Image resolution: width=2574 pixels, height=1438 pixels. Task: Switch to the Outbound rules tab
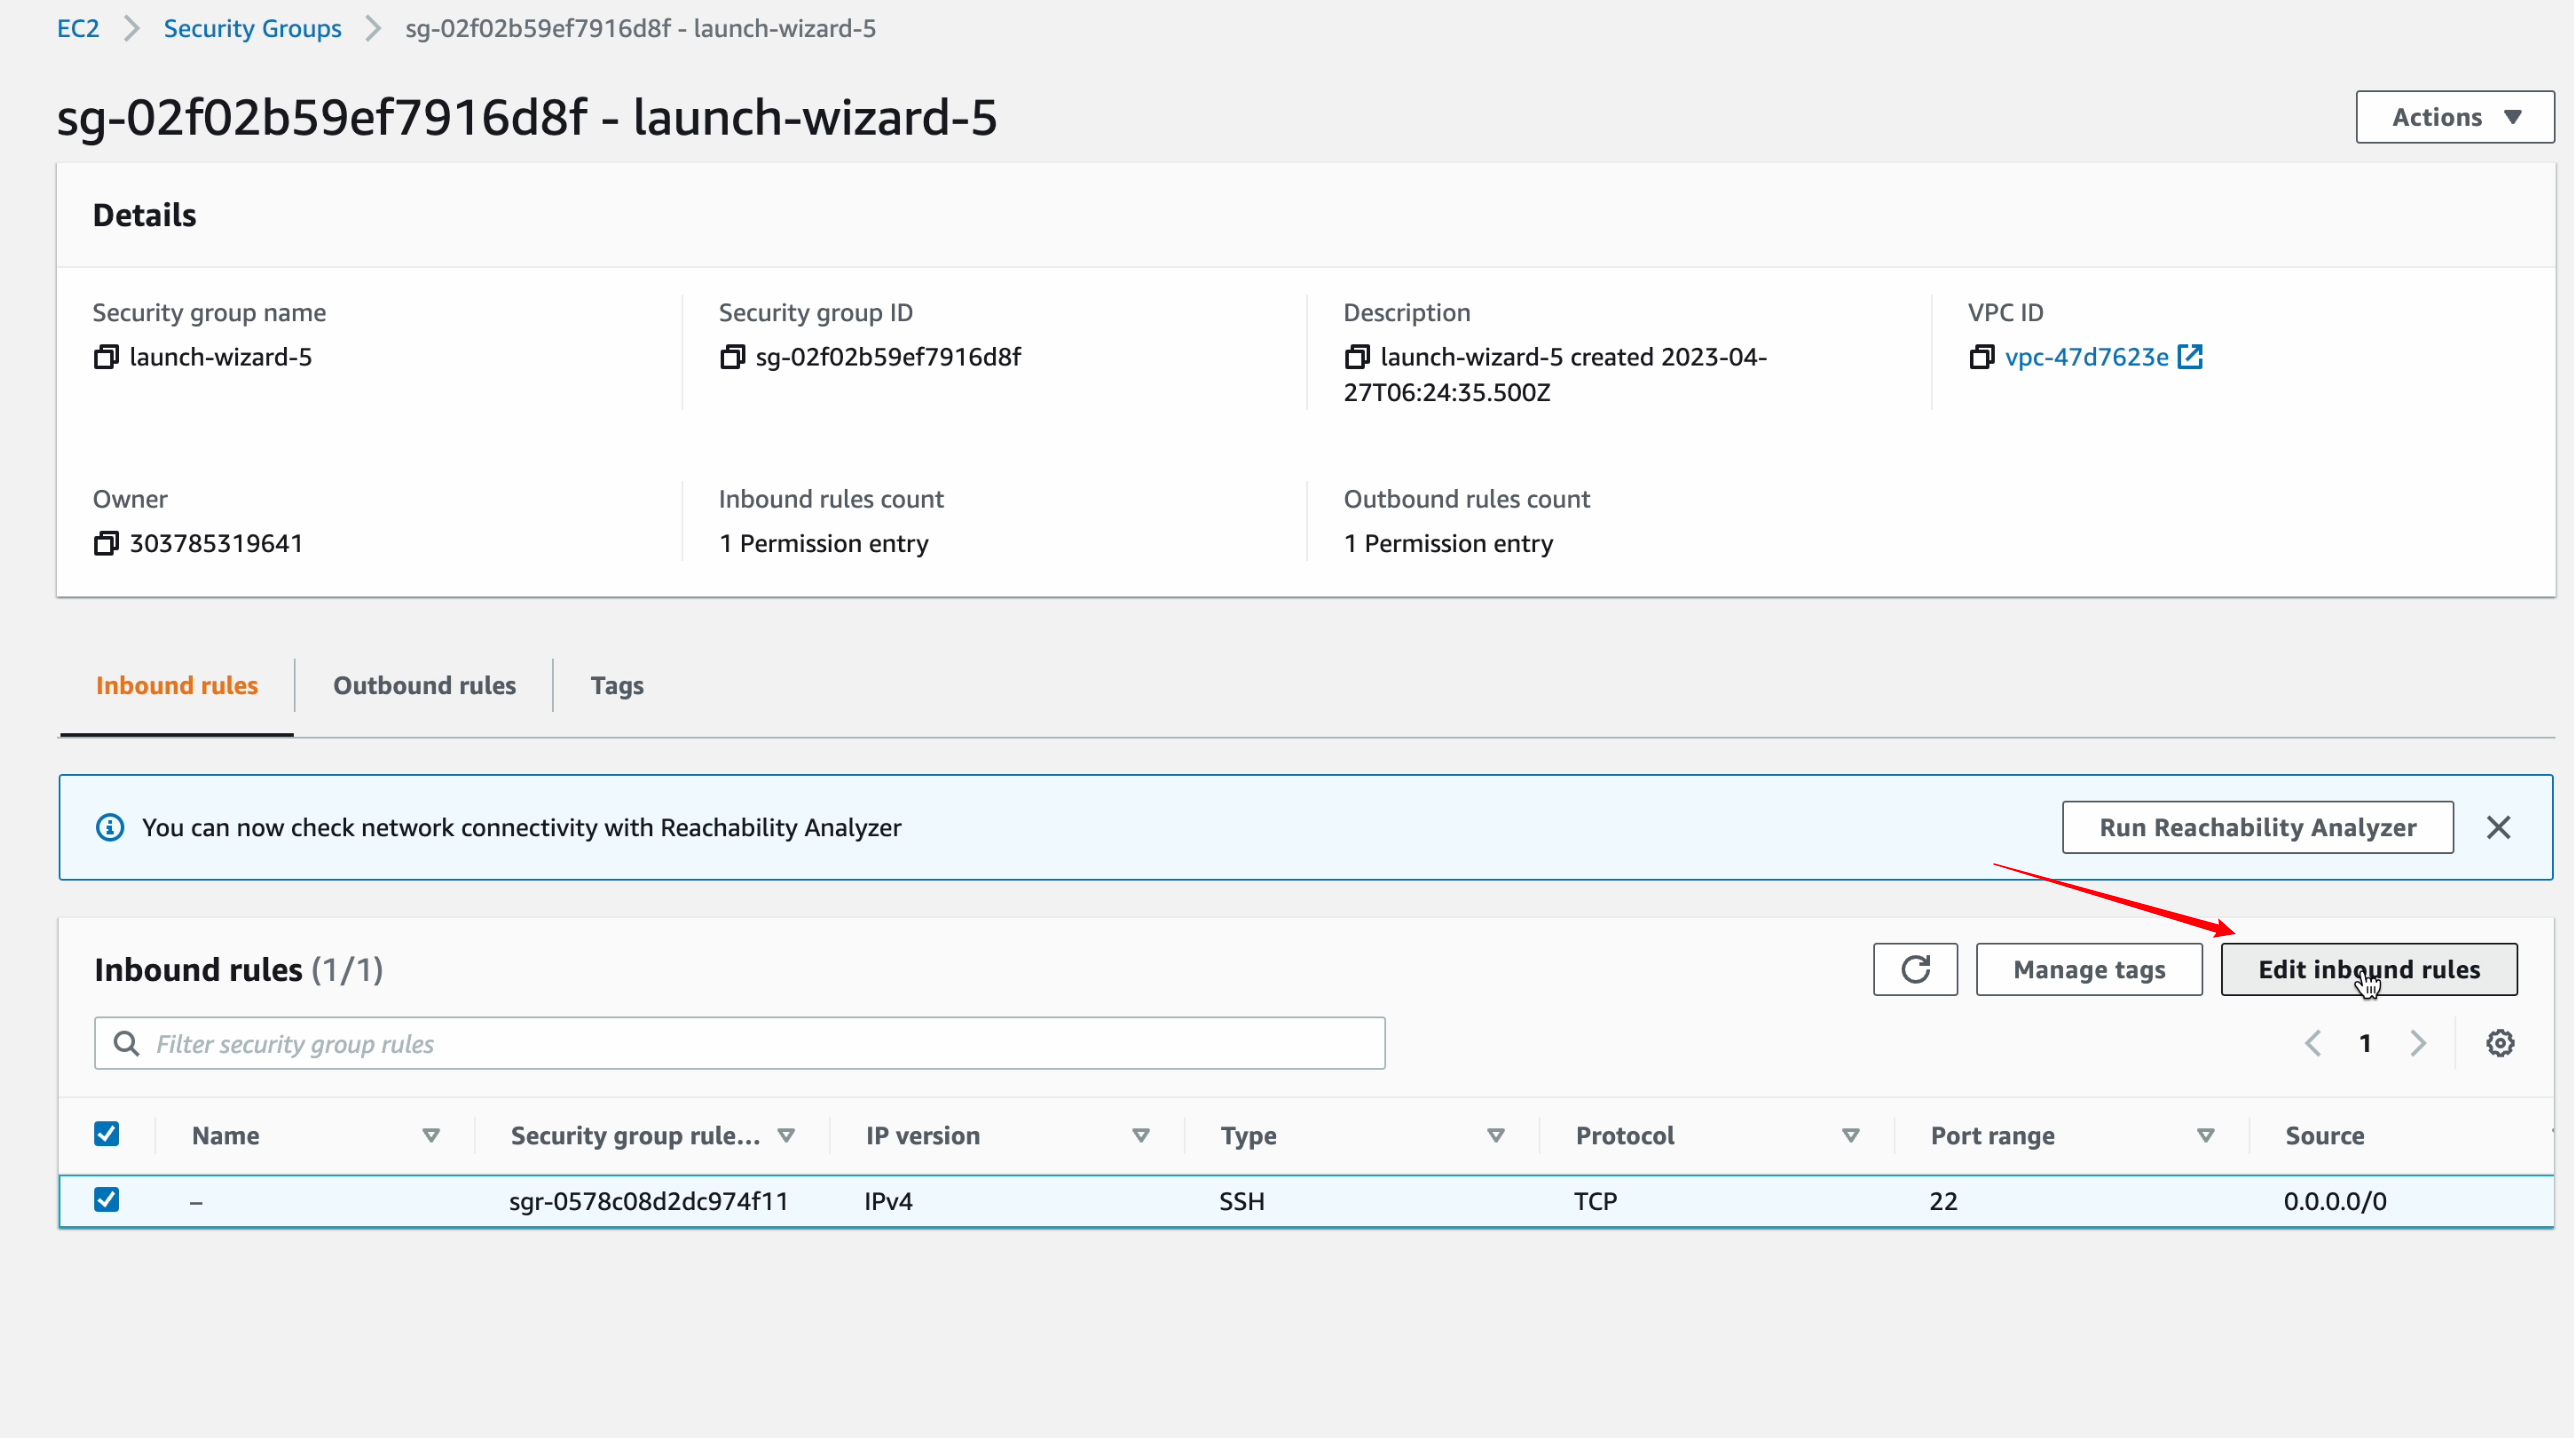tap(424, 685)
